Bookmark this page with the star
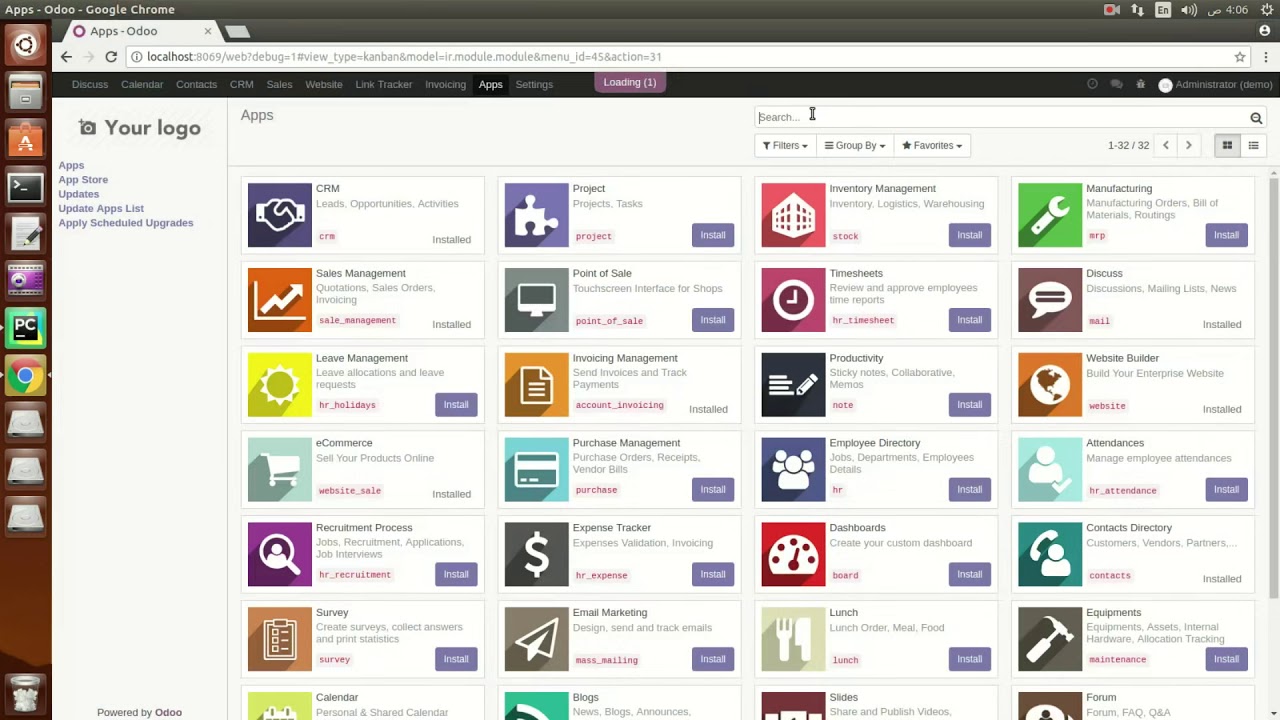 pyautogui.click(x=1240, y=57)
